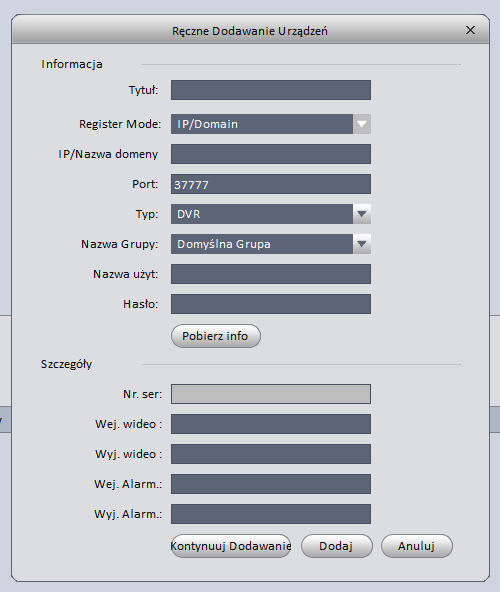Focus the Hasło password field

pos(271,304)
